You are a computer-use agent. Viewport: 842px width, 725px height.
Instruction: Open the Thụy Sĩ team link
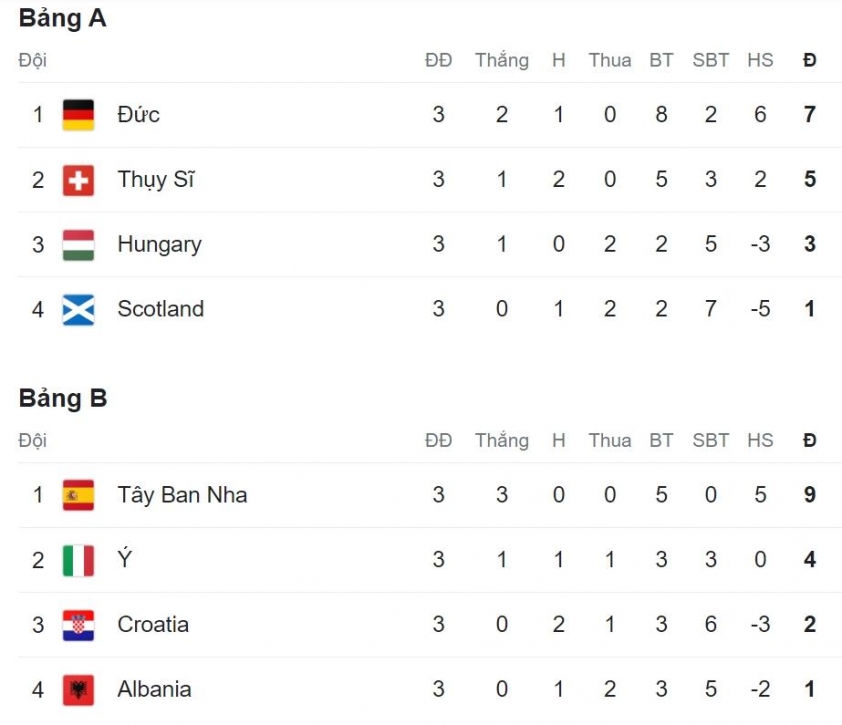156,180
